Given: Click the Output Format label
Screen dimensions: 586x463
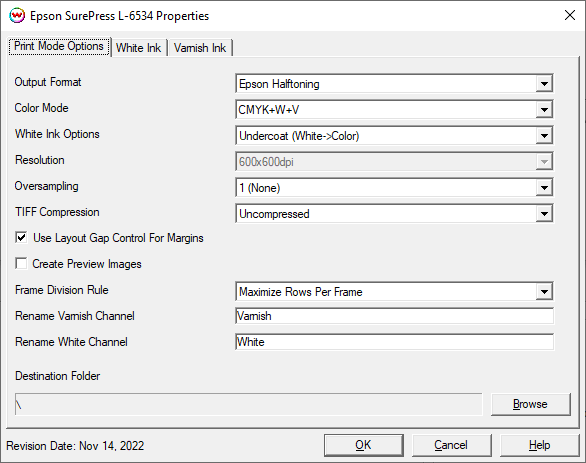Looking at the screenshot, I should [x=48, y=82].
